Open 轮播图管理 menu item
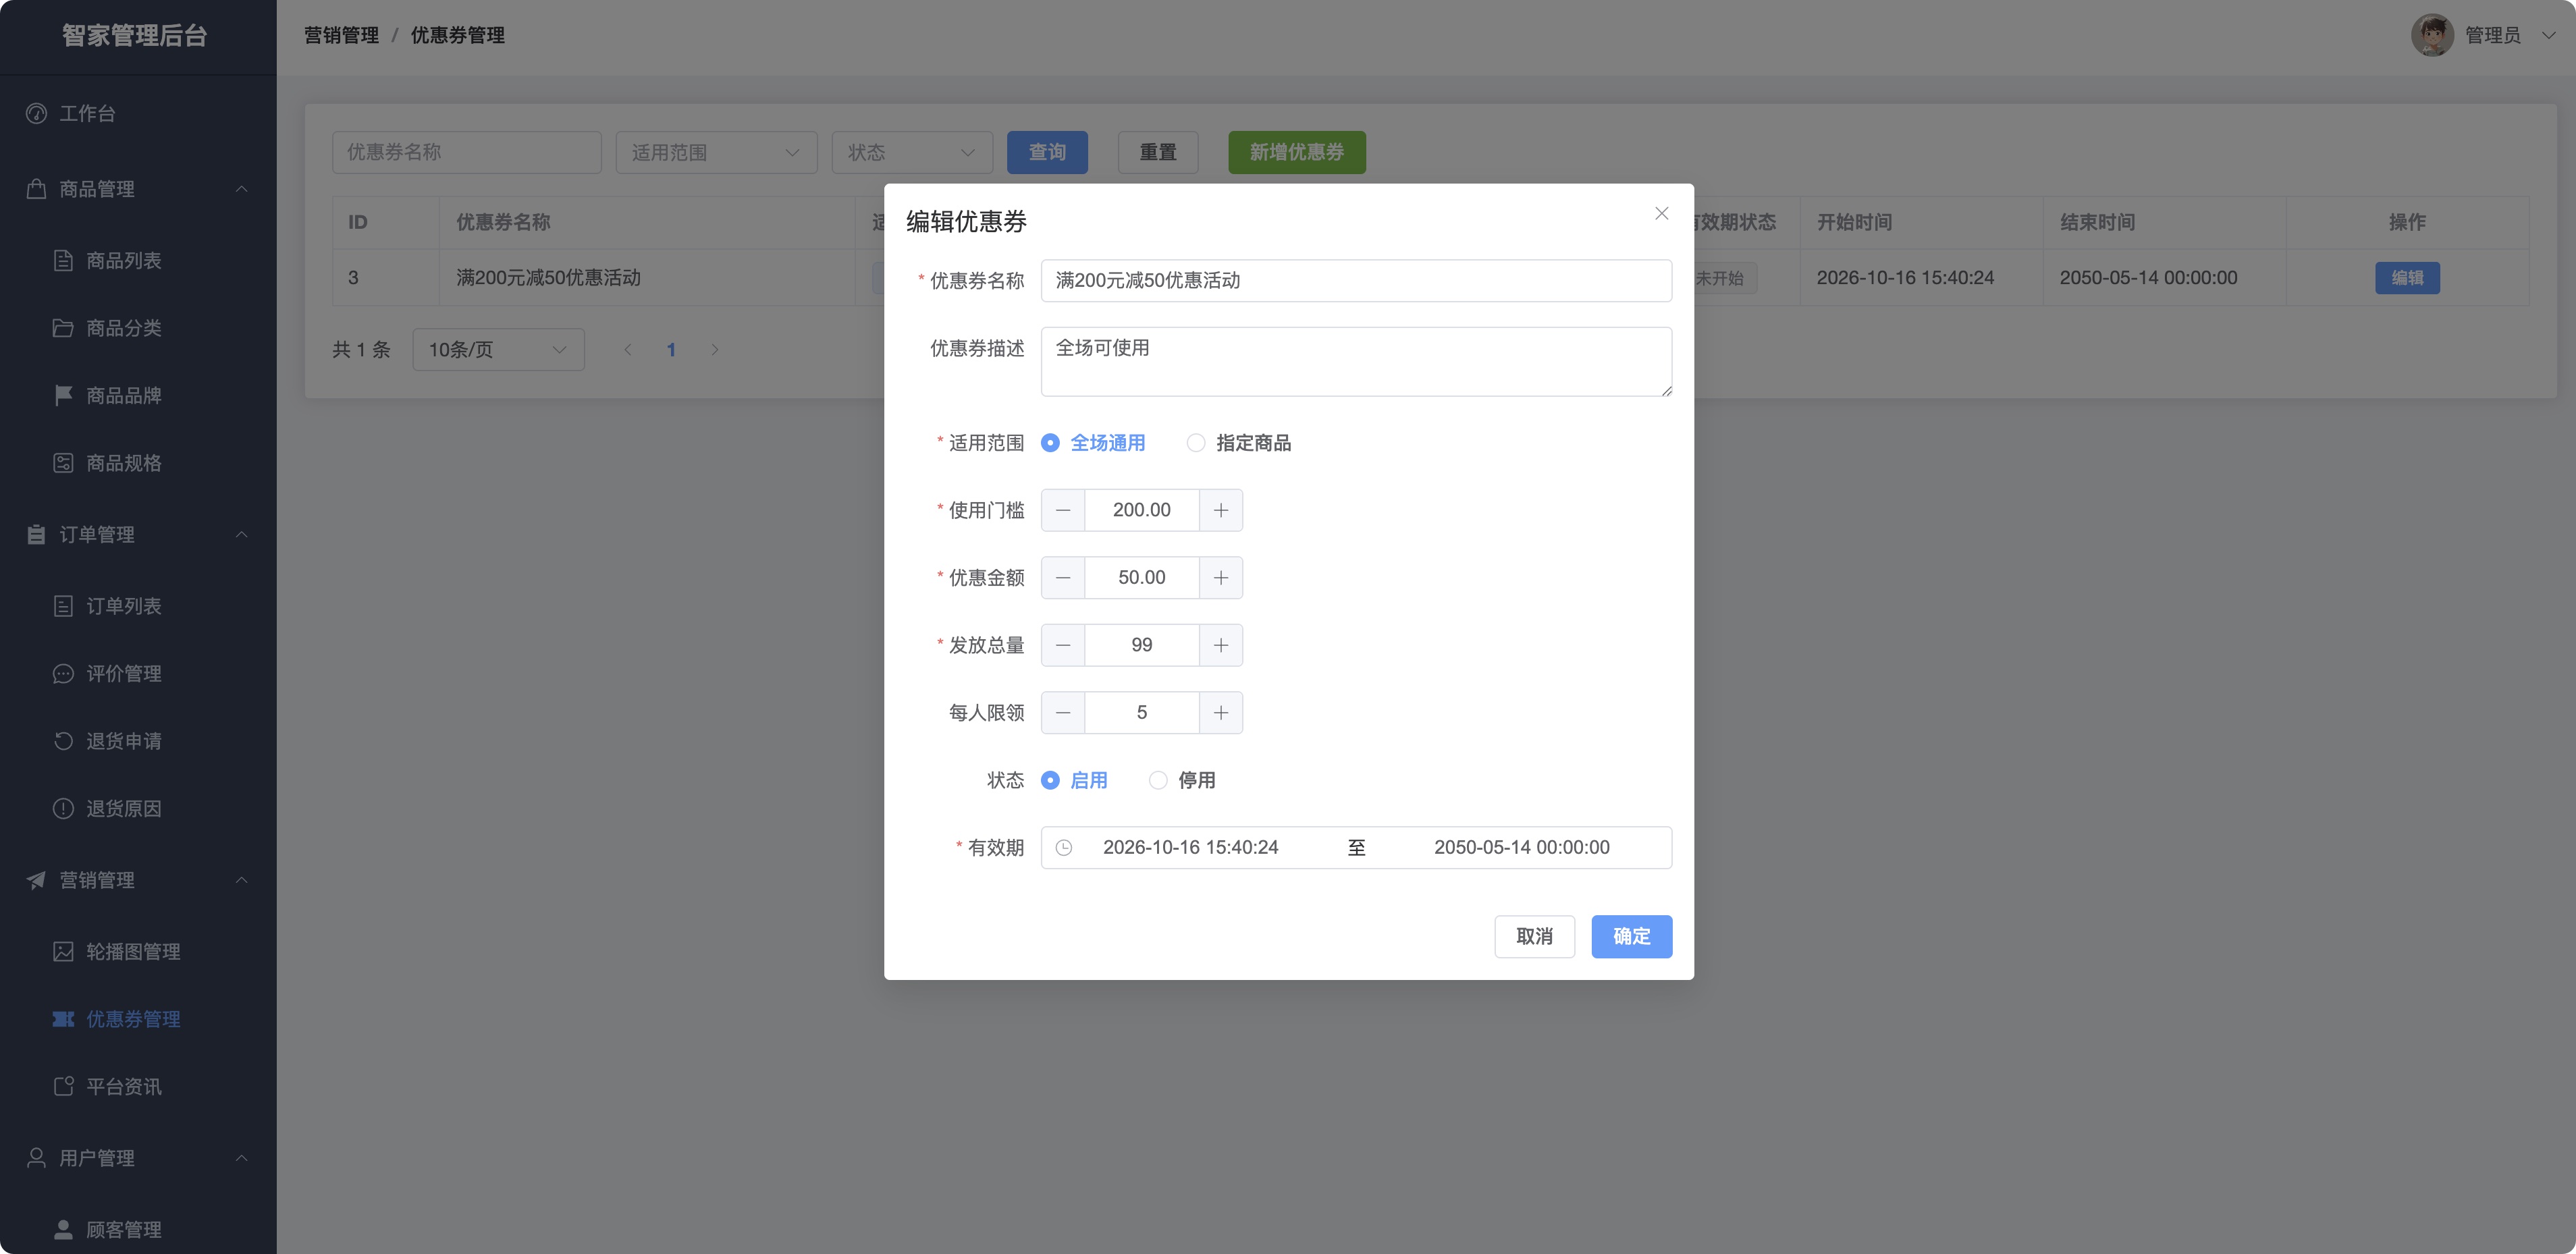Screen dimensions: 2576x1254 pyautogui.click(x=138, y=951)
